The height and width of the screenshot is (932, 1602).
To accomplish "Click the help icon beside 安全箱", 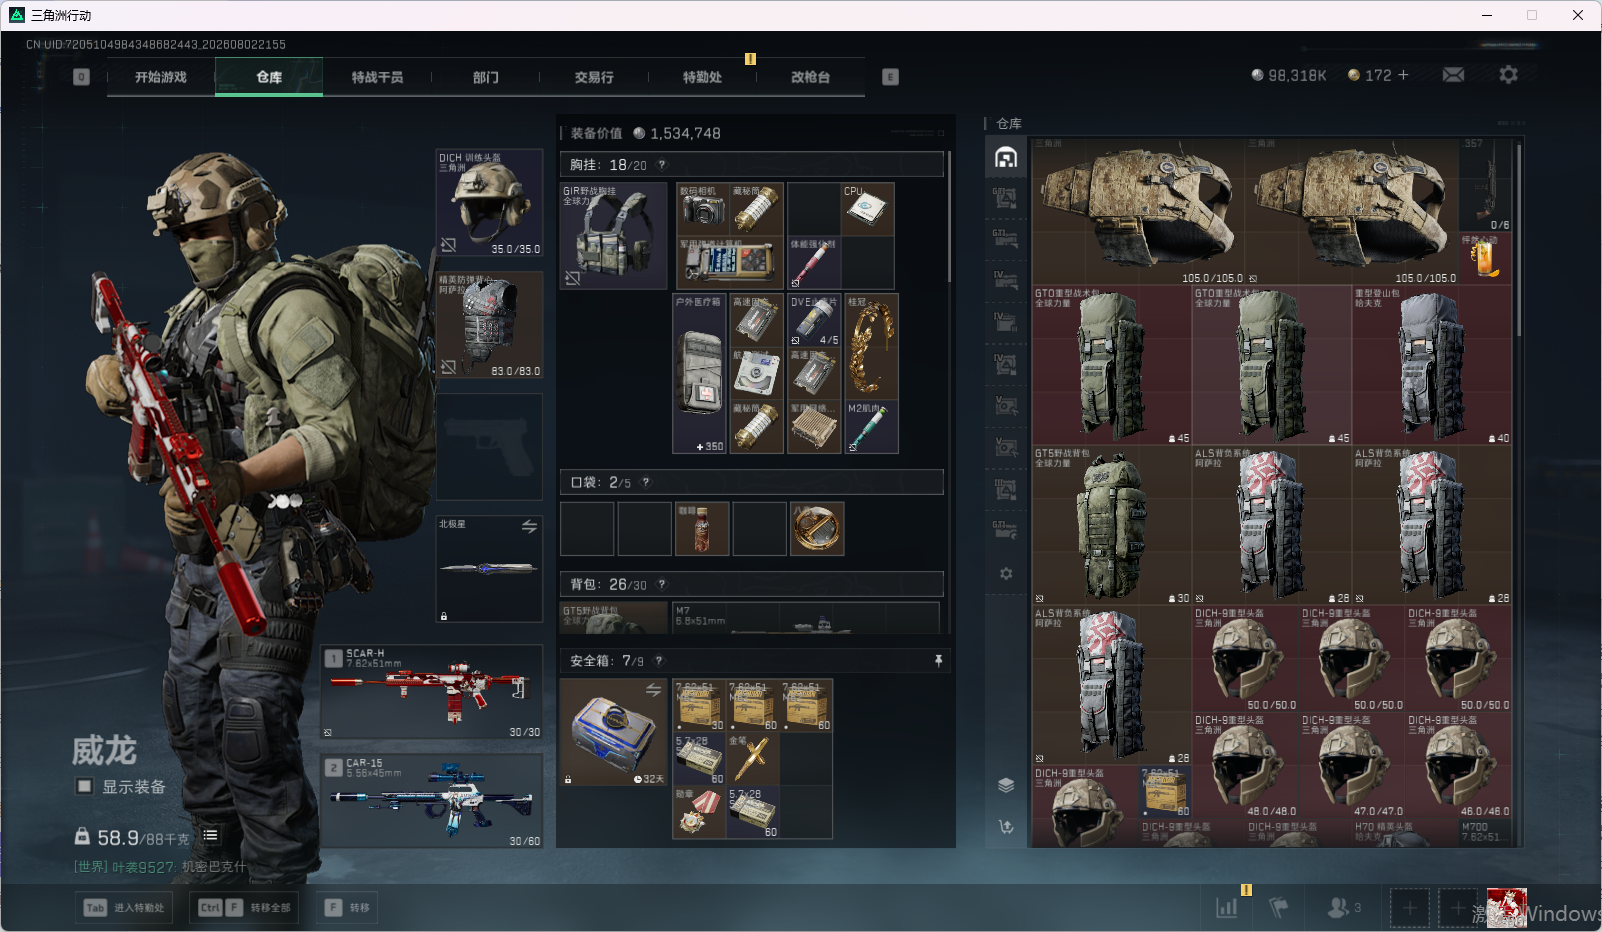I will [x=658, y=661].
